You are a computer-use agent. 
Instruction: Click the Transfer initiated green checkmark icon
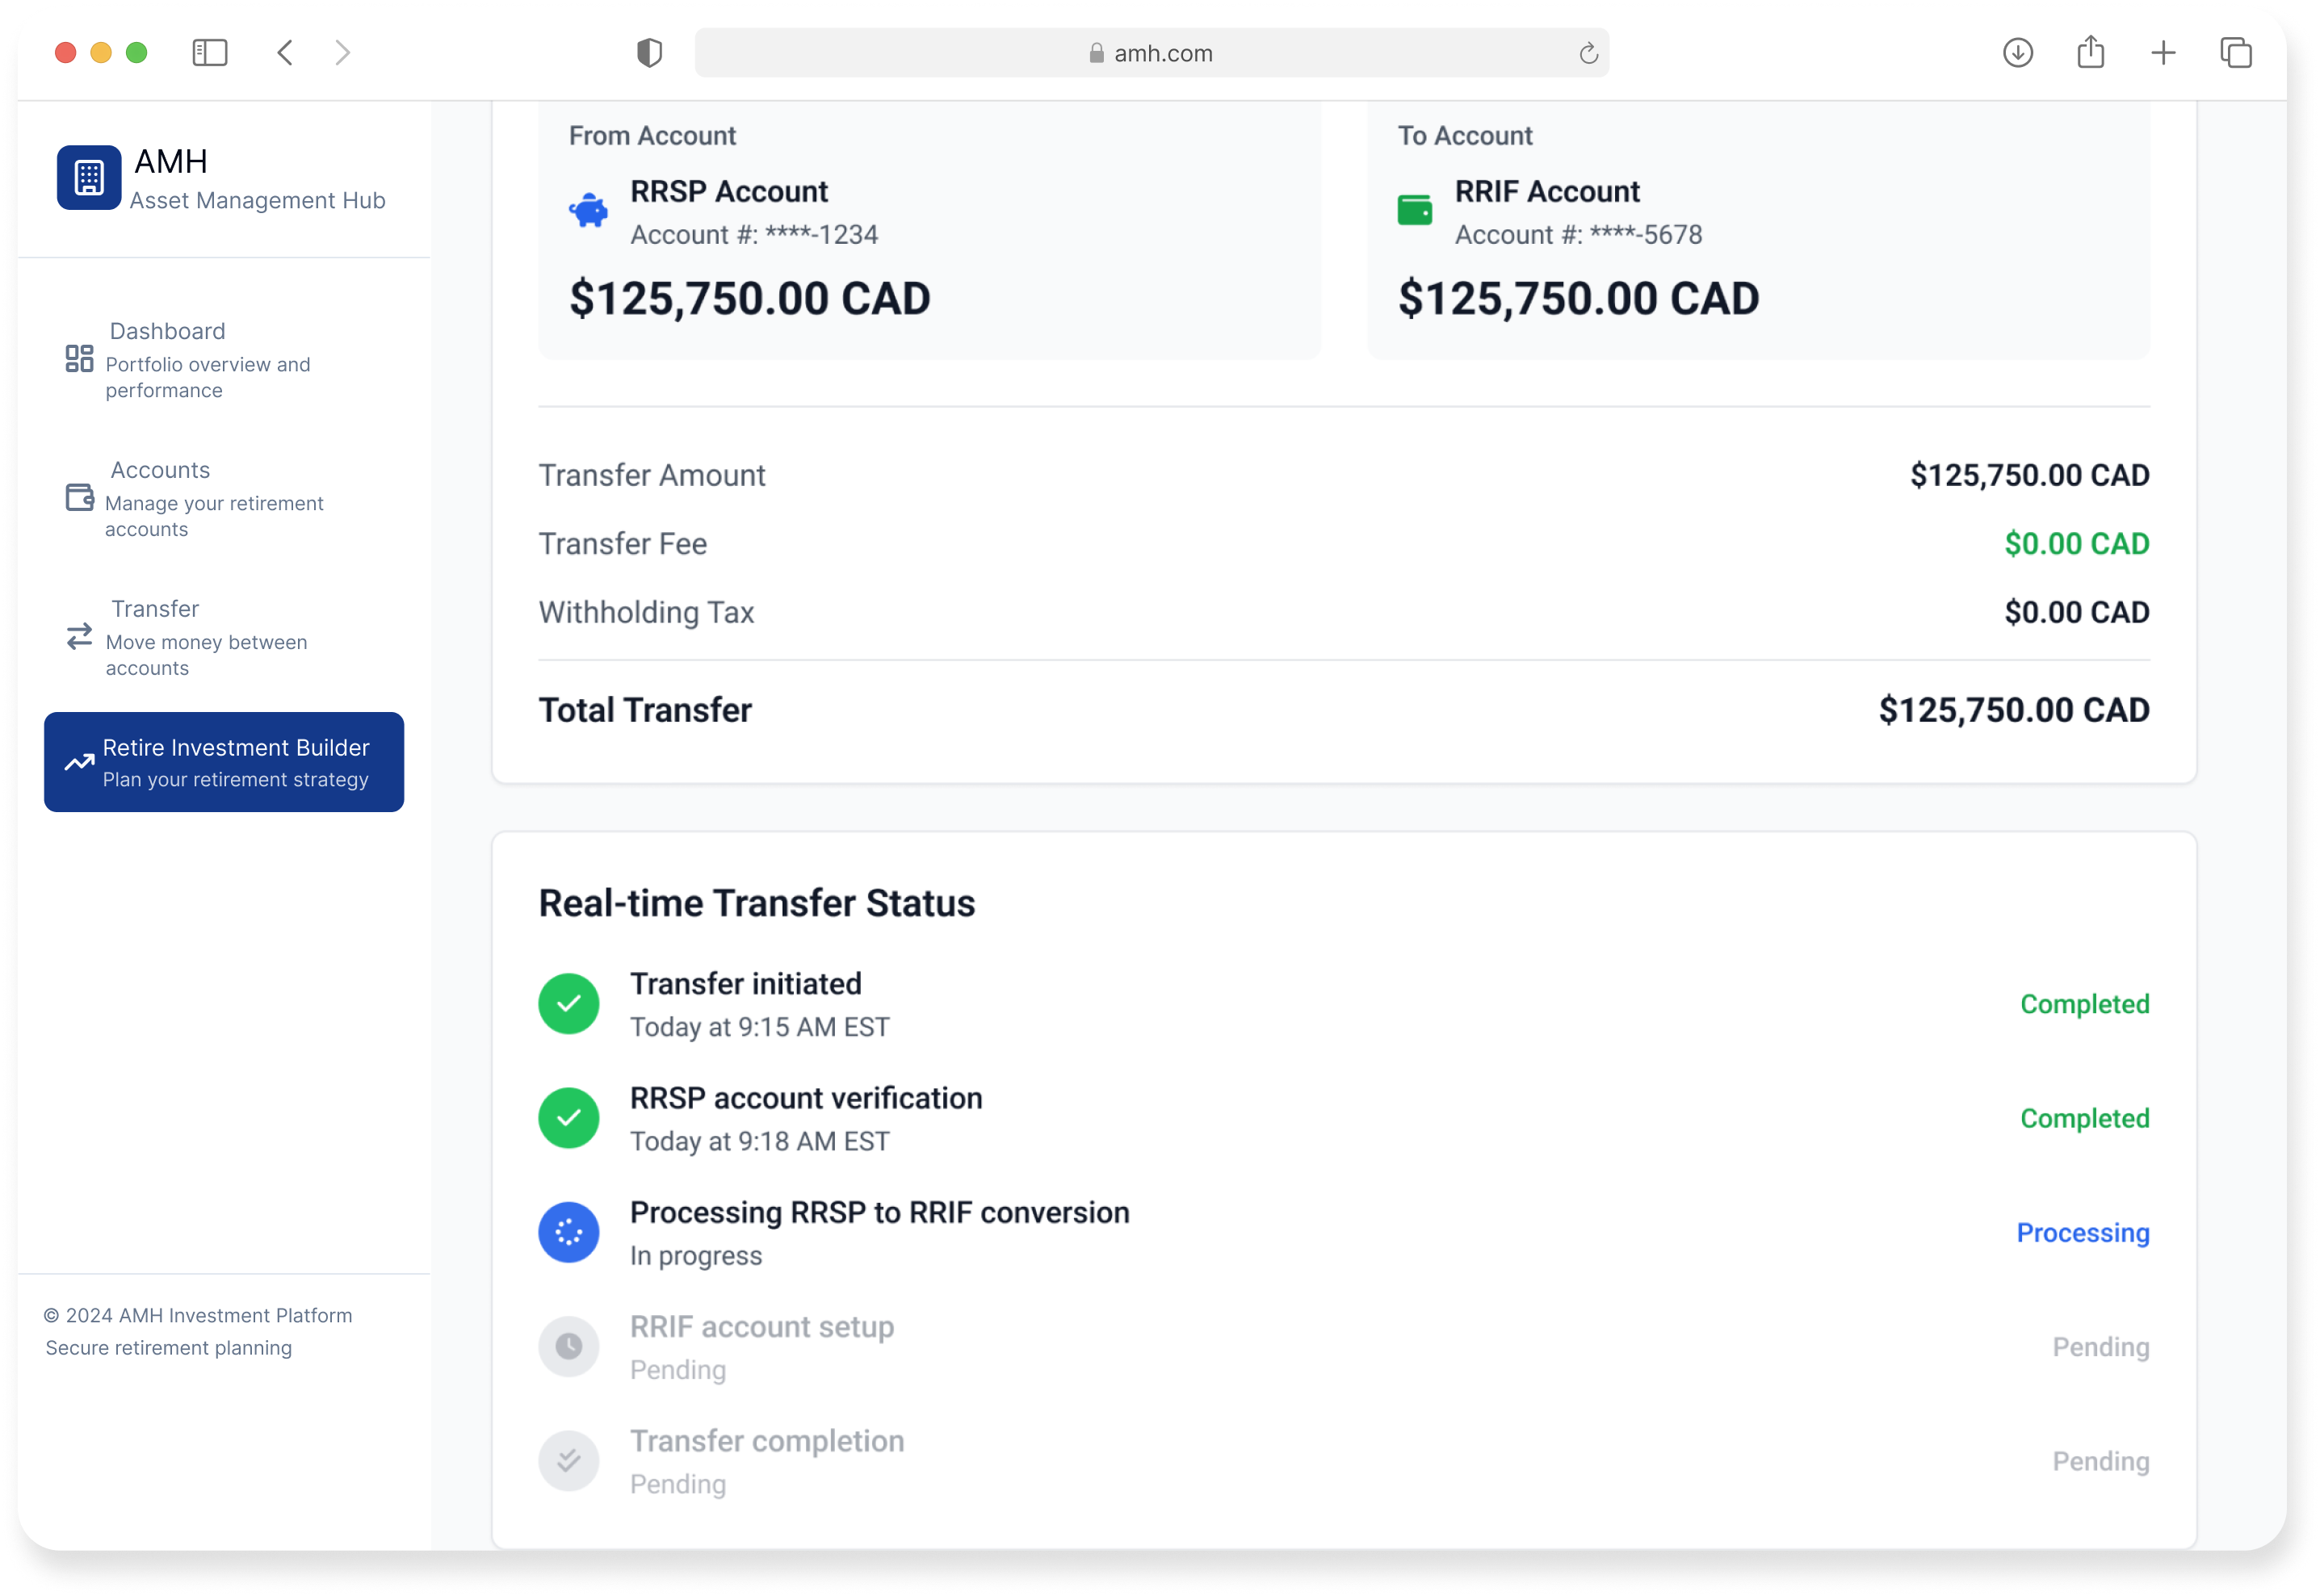(x=569, y=1003)
